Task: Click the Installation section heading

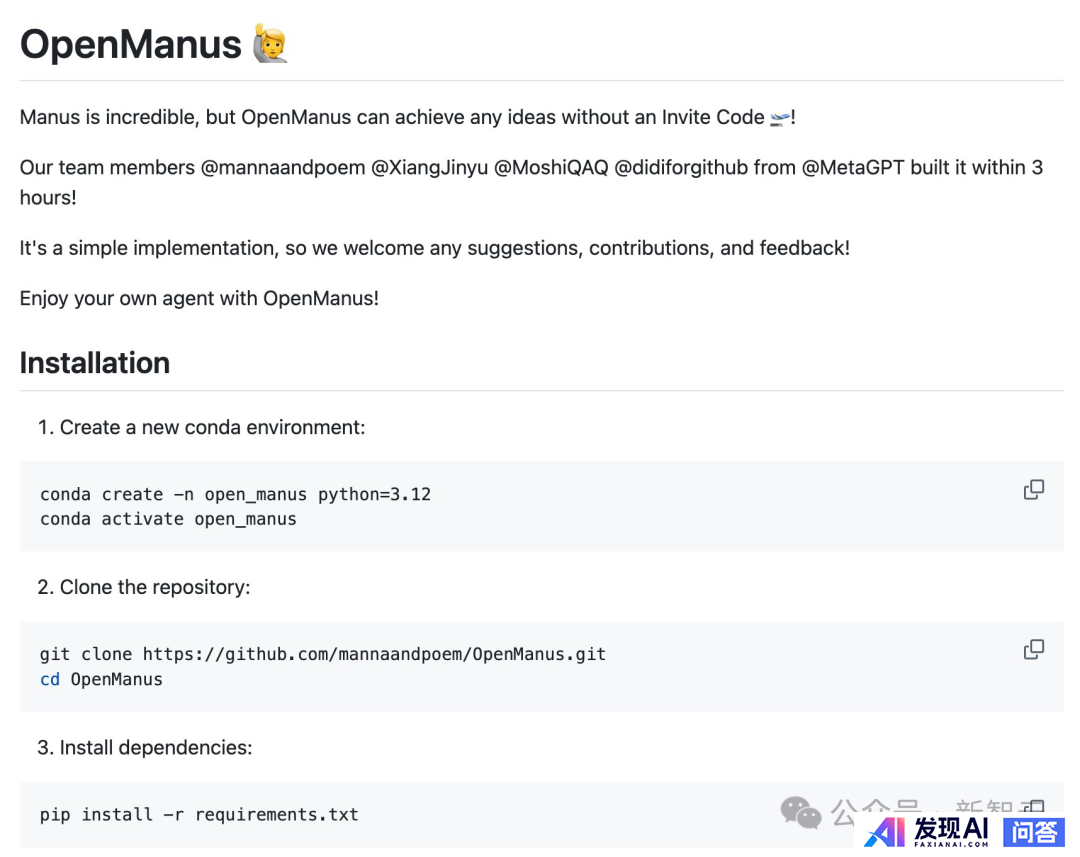Action: click(95, 362)
